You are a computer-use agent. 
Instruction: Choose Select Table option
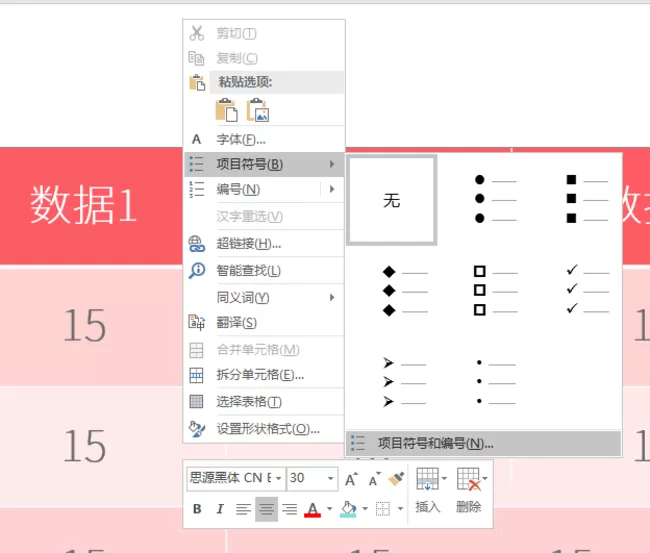[x=264, y=401]
